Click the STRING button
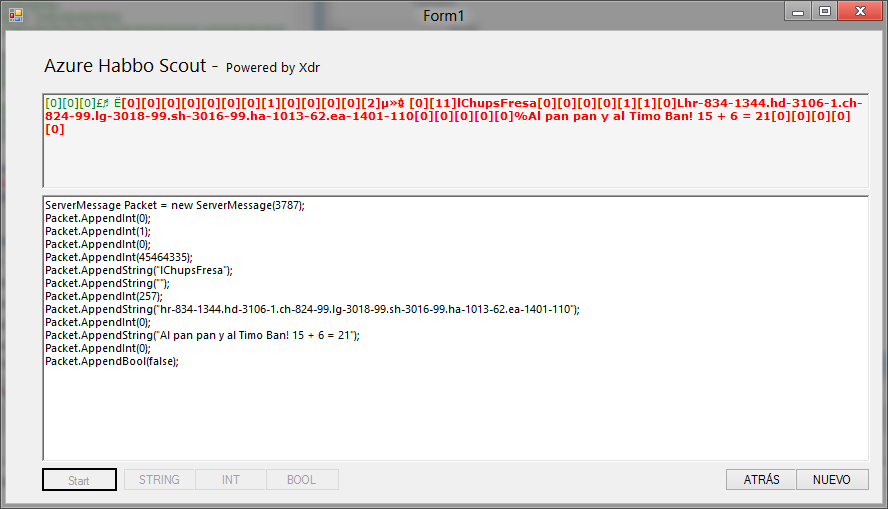This screenshot has width=888, height=509. click(x=159, y=480)
